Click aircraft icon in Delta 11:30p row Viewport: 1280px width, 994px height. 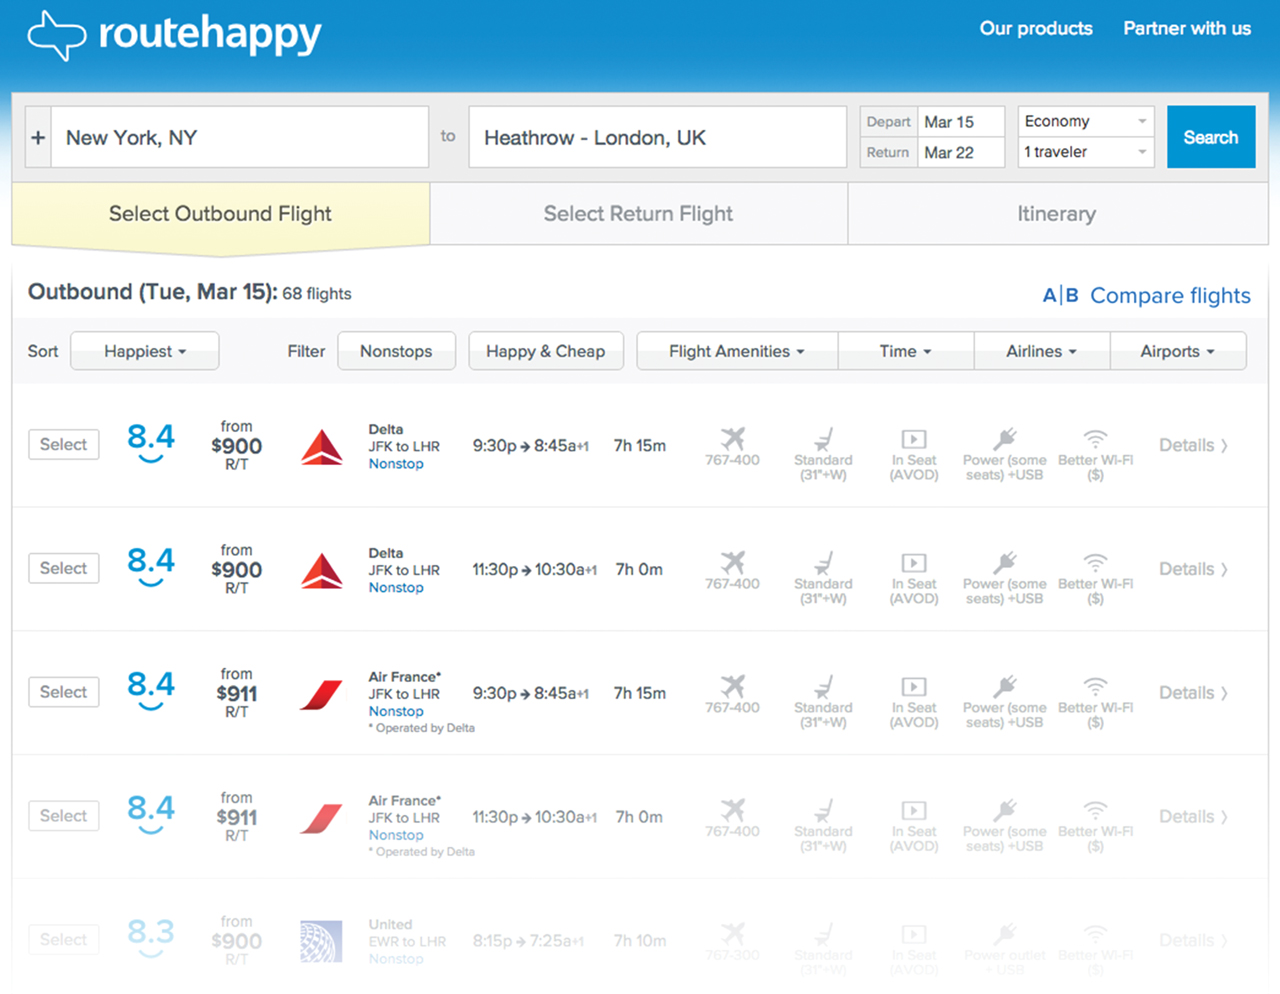tap(733, 562)
